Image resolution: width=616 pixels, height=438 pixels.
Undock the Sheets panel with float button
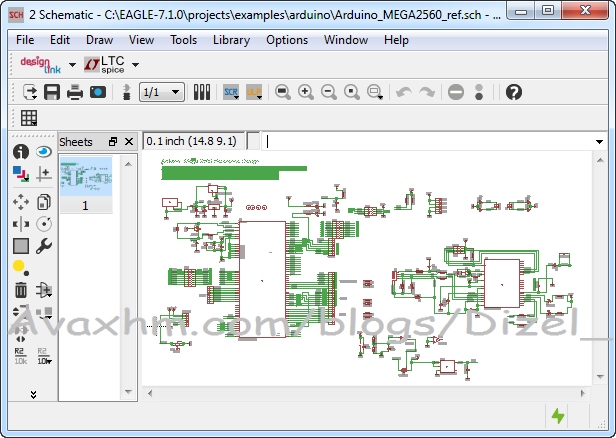click(x=113, y=142)
